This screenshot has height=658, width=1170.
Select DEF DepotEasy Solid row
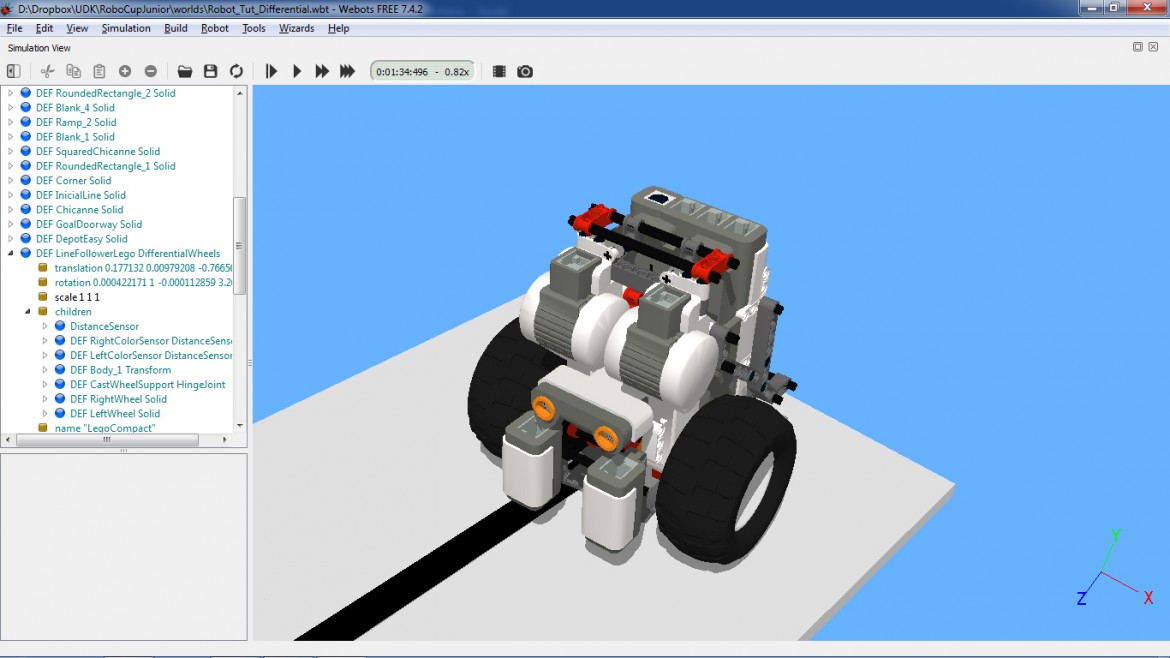[81, 239]
